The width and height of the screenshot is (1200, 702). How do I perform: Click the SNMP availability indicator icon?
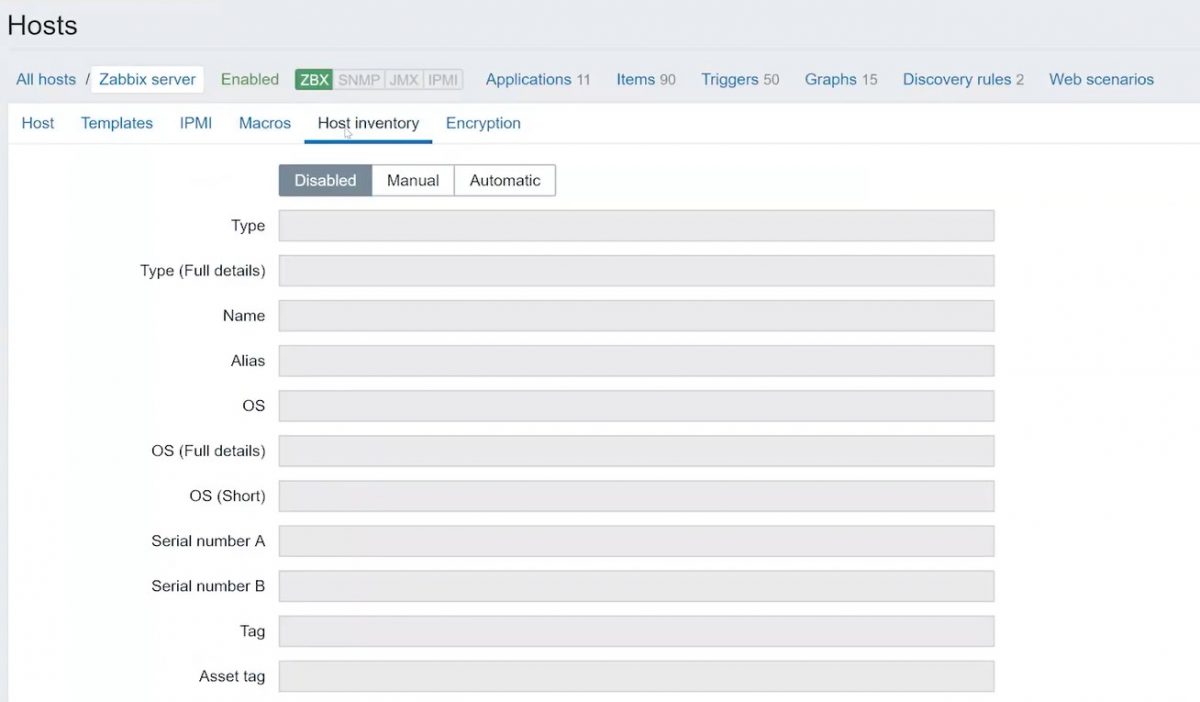click(x=358, y=79)
